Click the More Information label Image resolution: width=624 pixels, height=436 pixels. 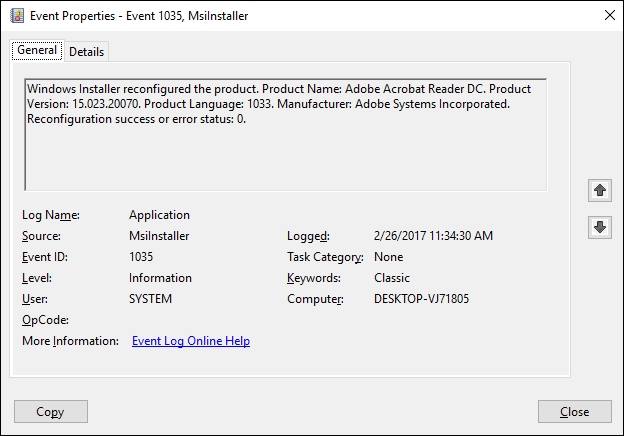point(70,341)
